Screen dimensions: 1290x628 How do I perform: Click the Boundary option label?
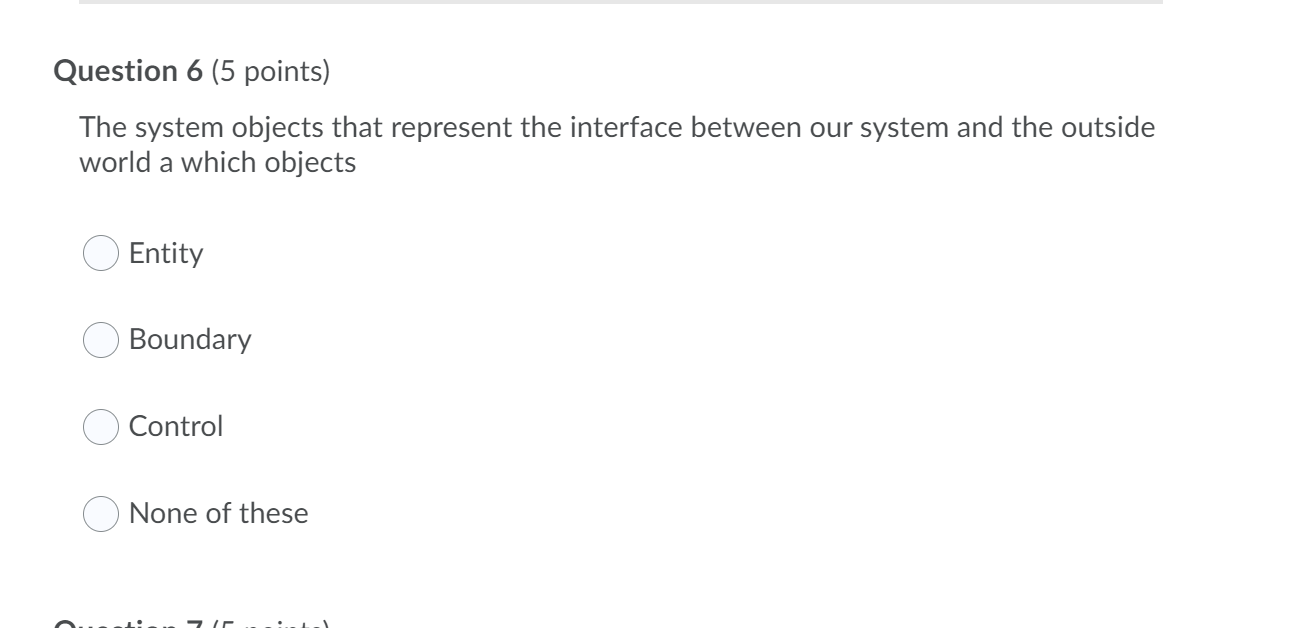[x=190, y=341]
